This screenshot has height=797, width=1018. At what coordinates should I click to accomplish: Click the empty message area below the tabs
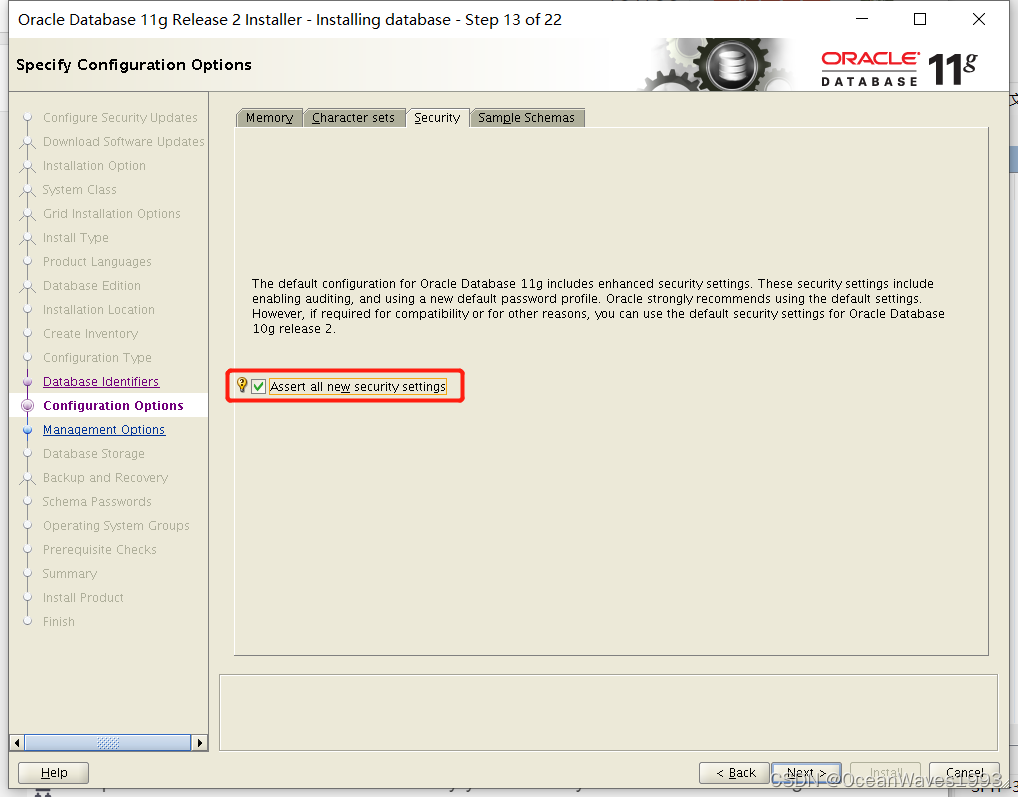tap(608, 713)
